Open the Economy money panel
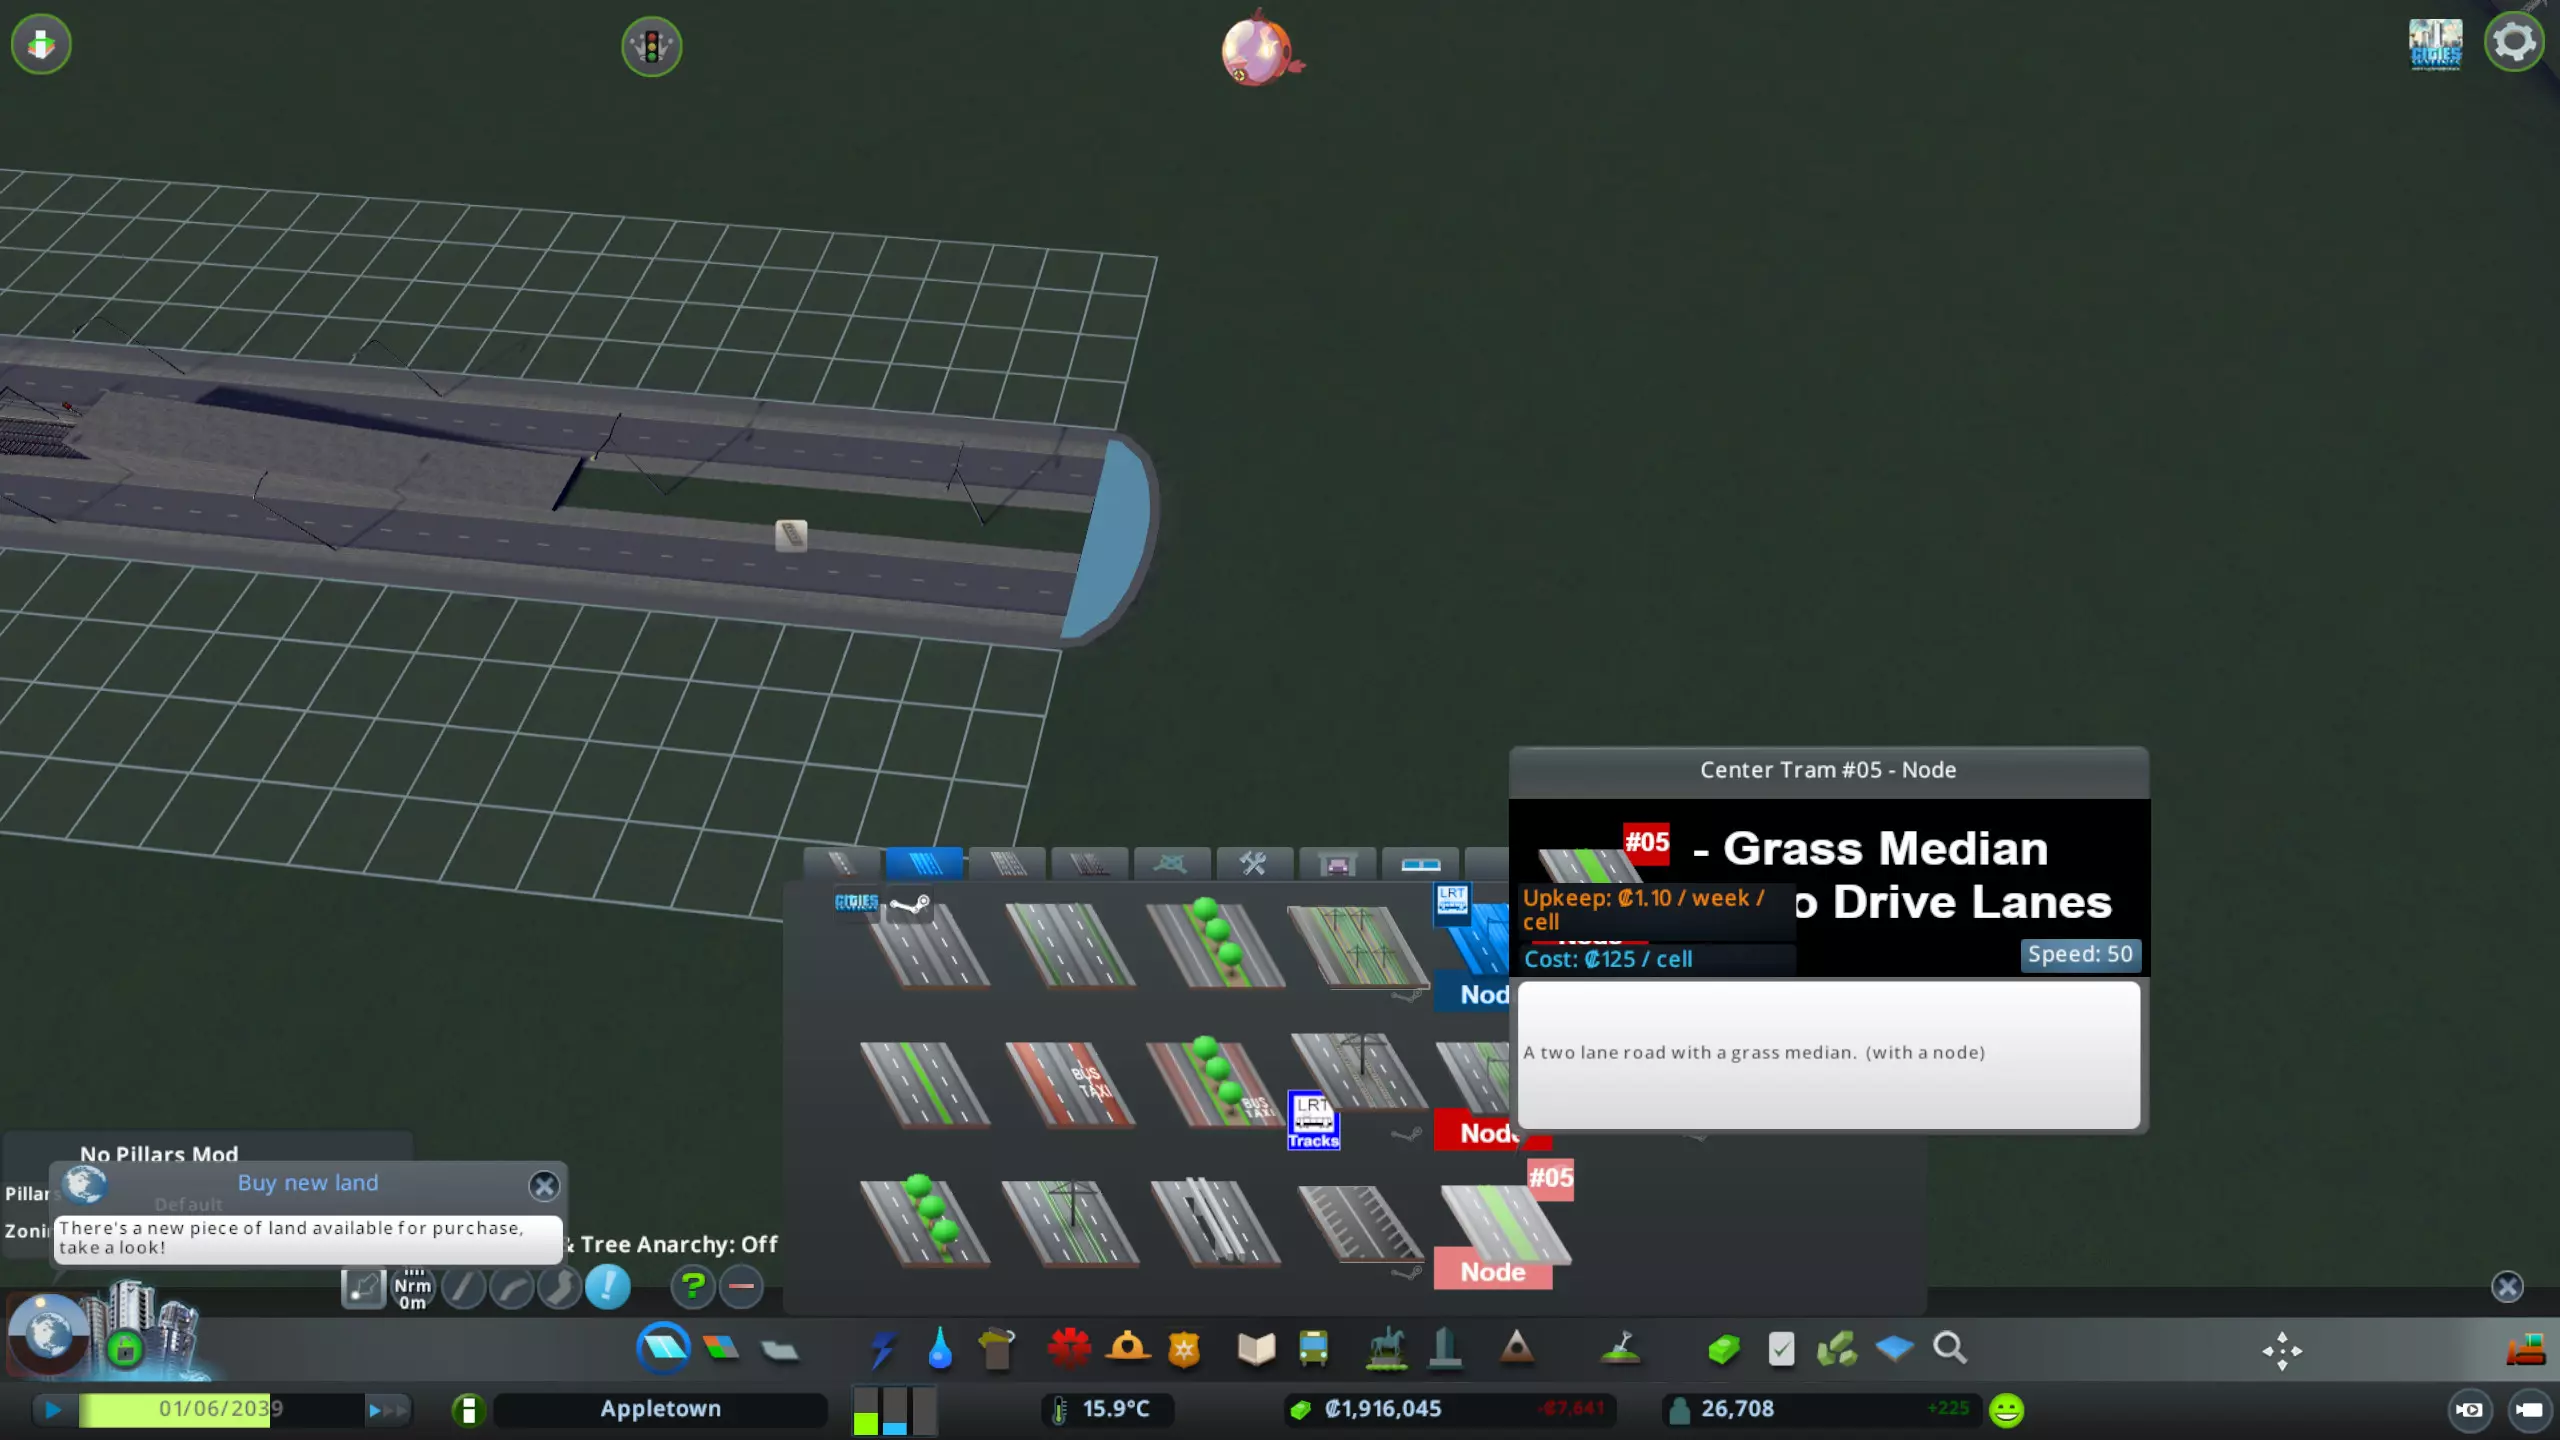2560x1440 pixels. click(1723, 1349)
